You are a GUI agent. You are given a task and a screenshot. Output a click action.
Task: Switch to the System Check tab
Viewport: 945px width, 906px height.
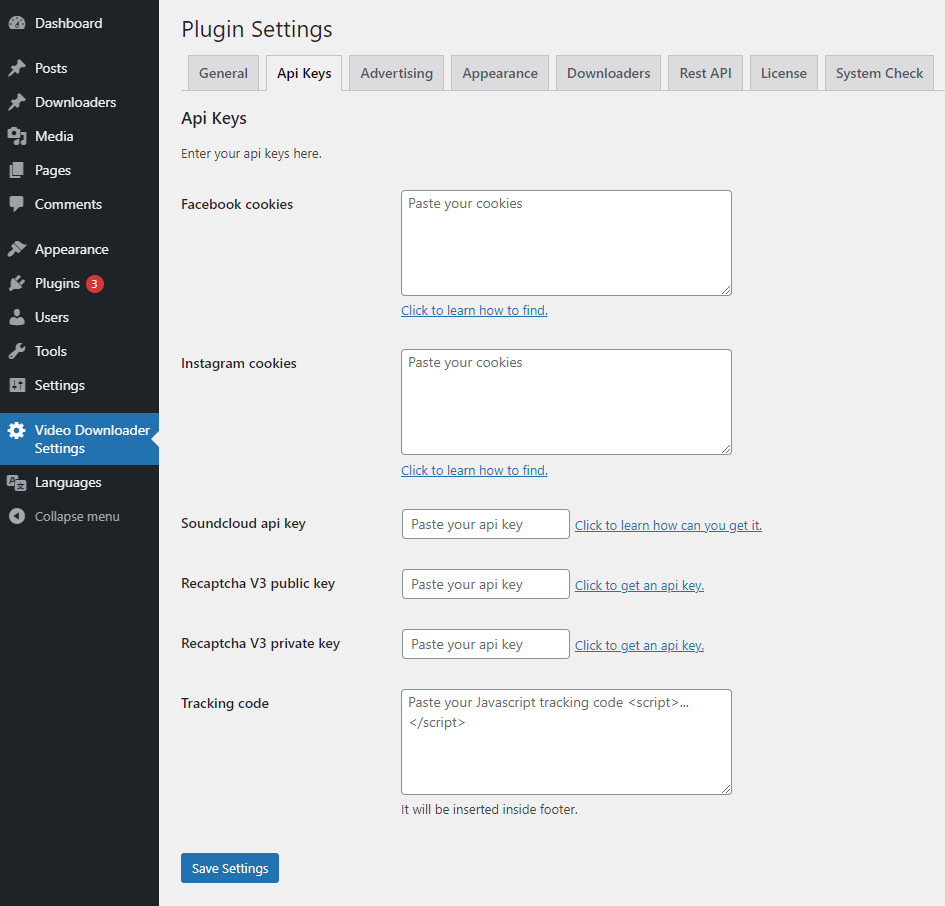coord(879,73)
